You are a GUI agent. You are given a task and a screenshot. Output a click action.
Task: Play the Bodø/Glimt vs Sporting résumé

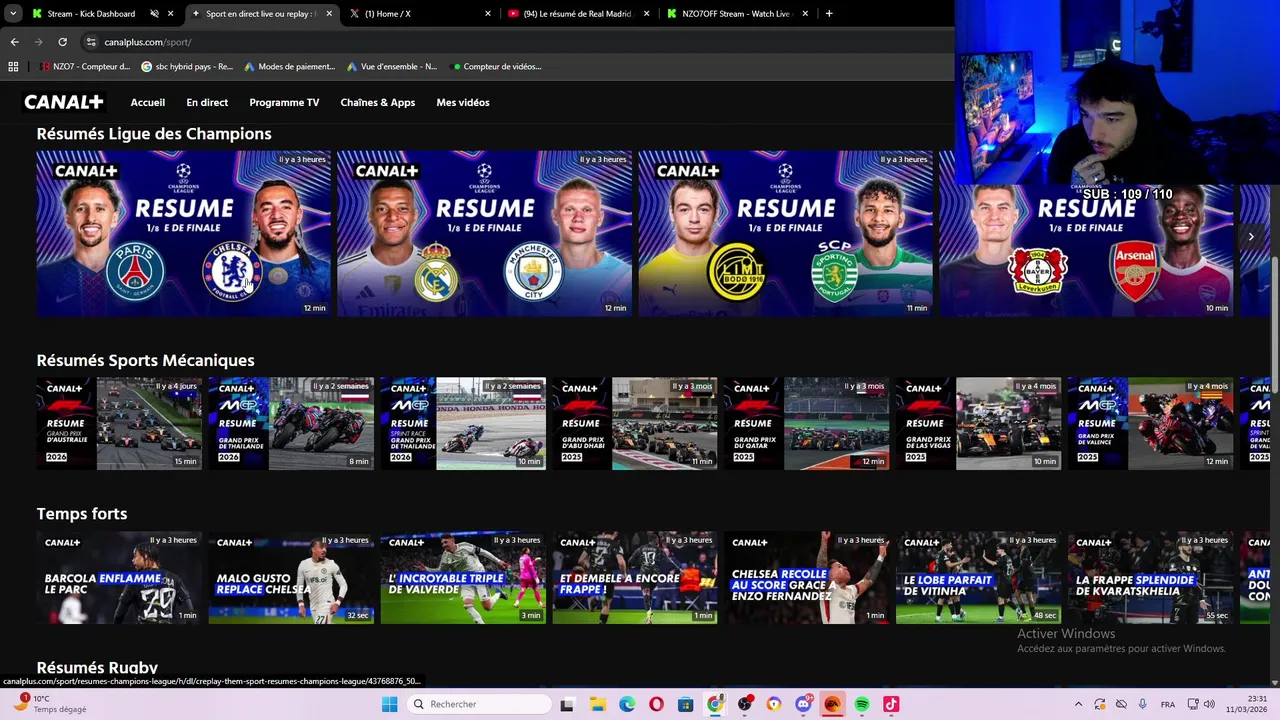point(785,233)
